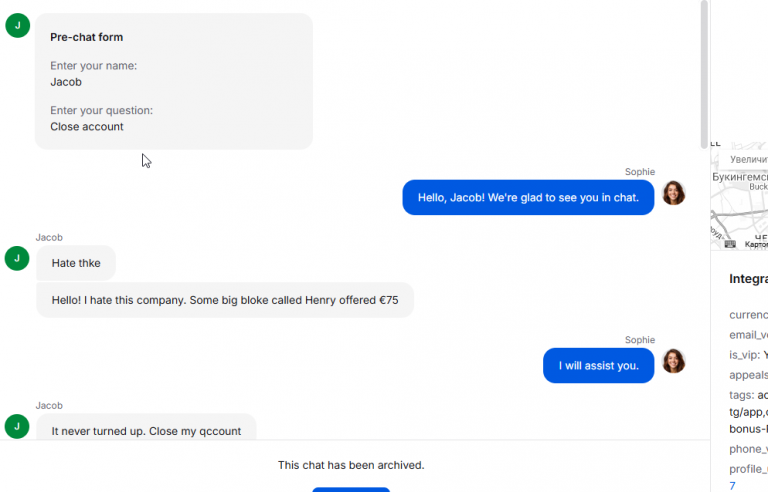This screenshot has height=492, width=768.
Task: Open Sophie's avatar next to the greeting message
Action: [x=673, y=193]
